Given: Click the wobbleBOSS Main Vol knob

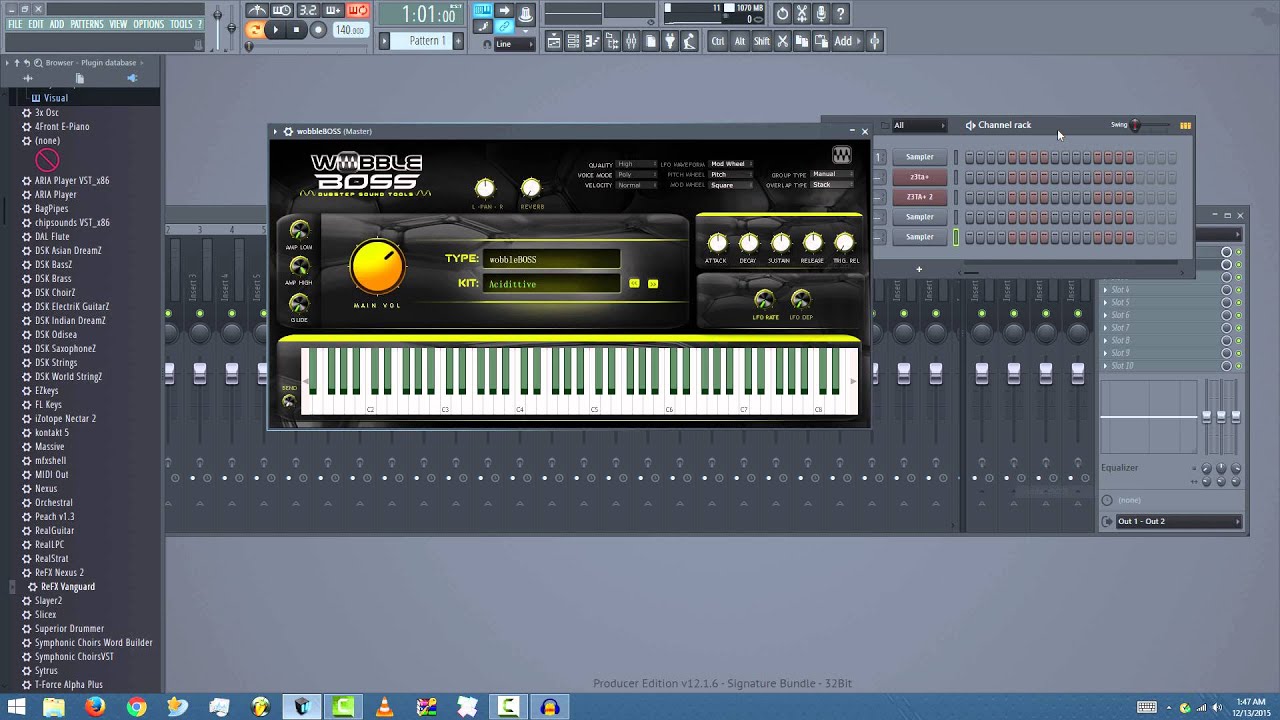Looking at the screenshot, I should pyautogui.click(x=377, y=267).
